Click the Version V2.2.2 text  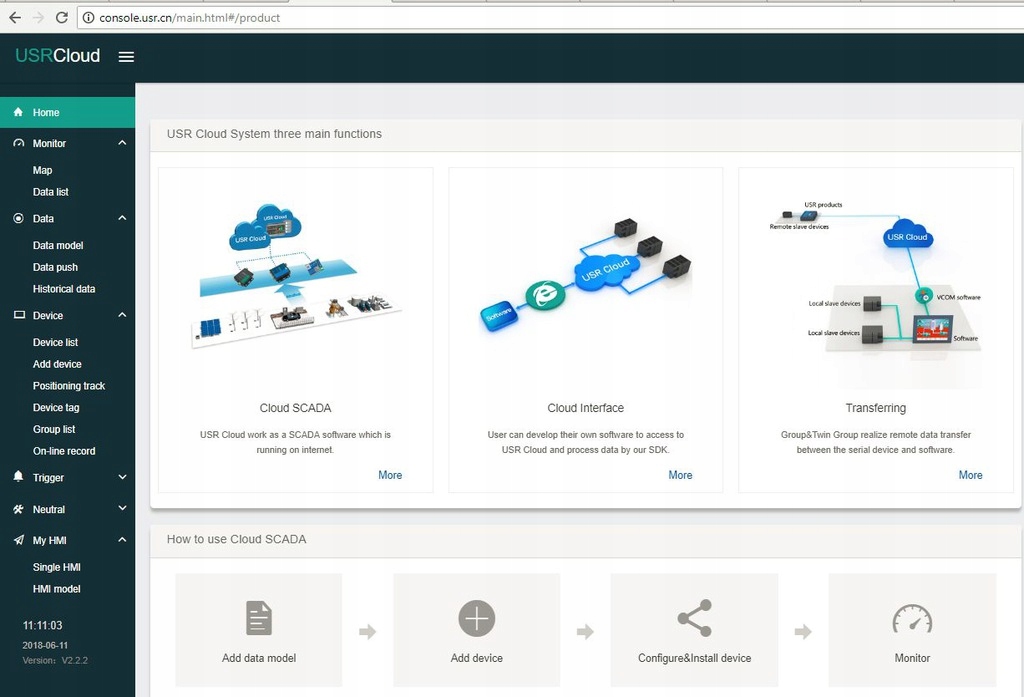click(55, 660)
